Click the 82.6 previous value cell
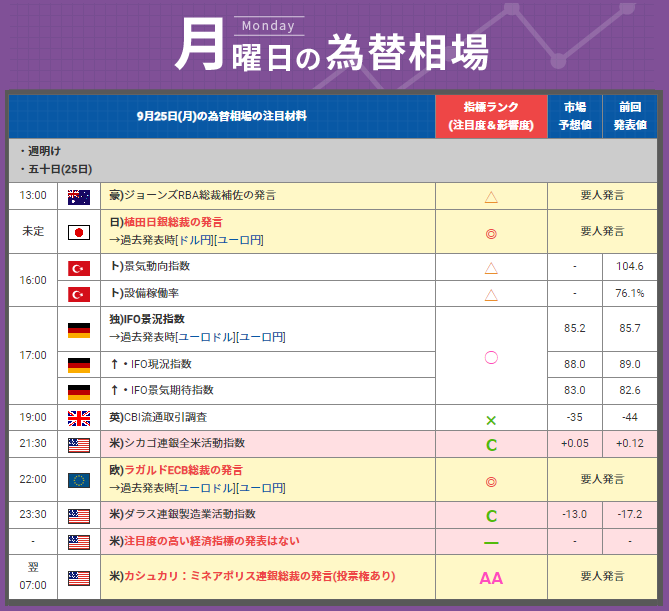 point(630,390)
